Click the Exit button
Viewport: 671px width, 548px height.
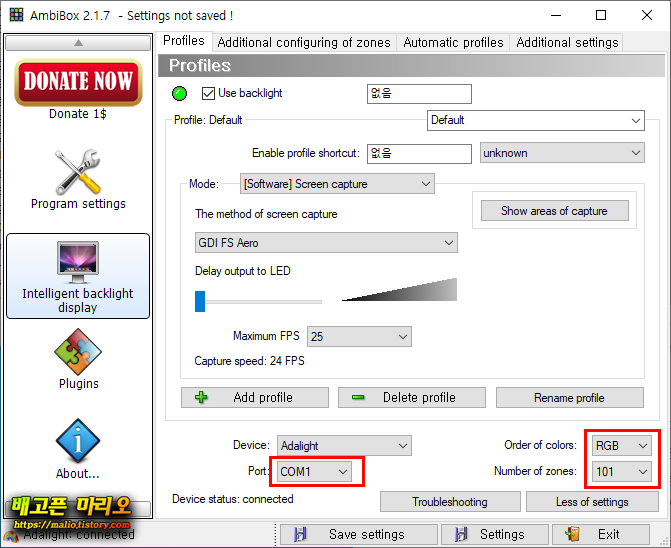point(601,534)
